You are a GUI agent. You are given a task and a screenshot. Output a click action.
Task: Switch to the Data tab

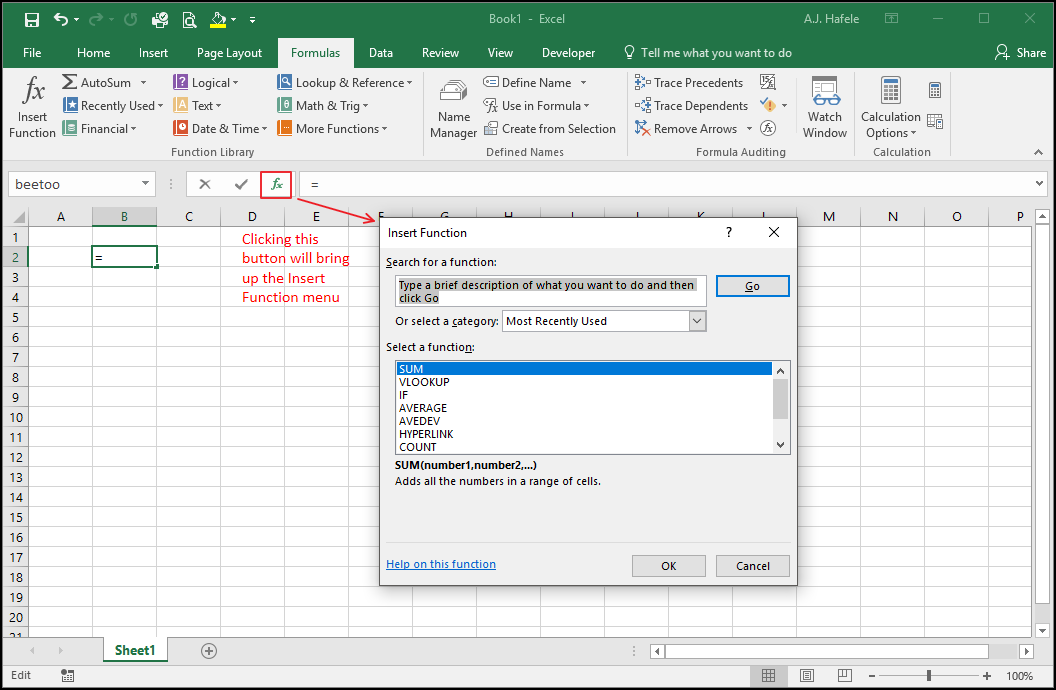coord(381,53)
